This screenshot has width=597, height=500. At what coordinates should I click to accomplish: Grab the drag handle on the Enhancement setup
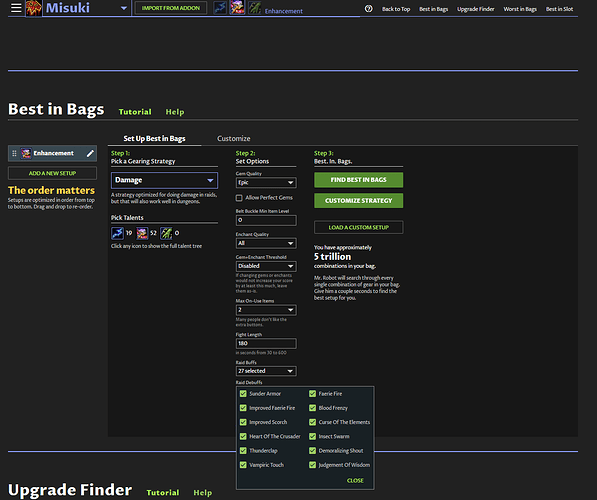point(14,153)
